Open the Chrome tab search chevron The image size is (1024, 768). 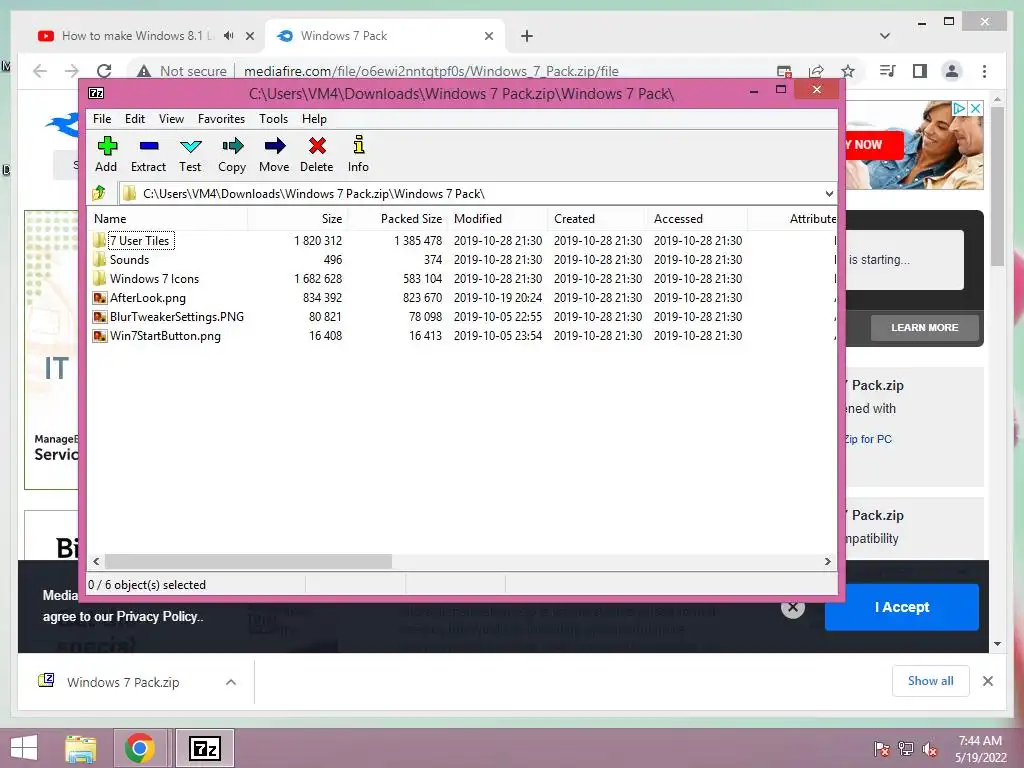click(885, 35)
